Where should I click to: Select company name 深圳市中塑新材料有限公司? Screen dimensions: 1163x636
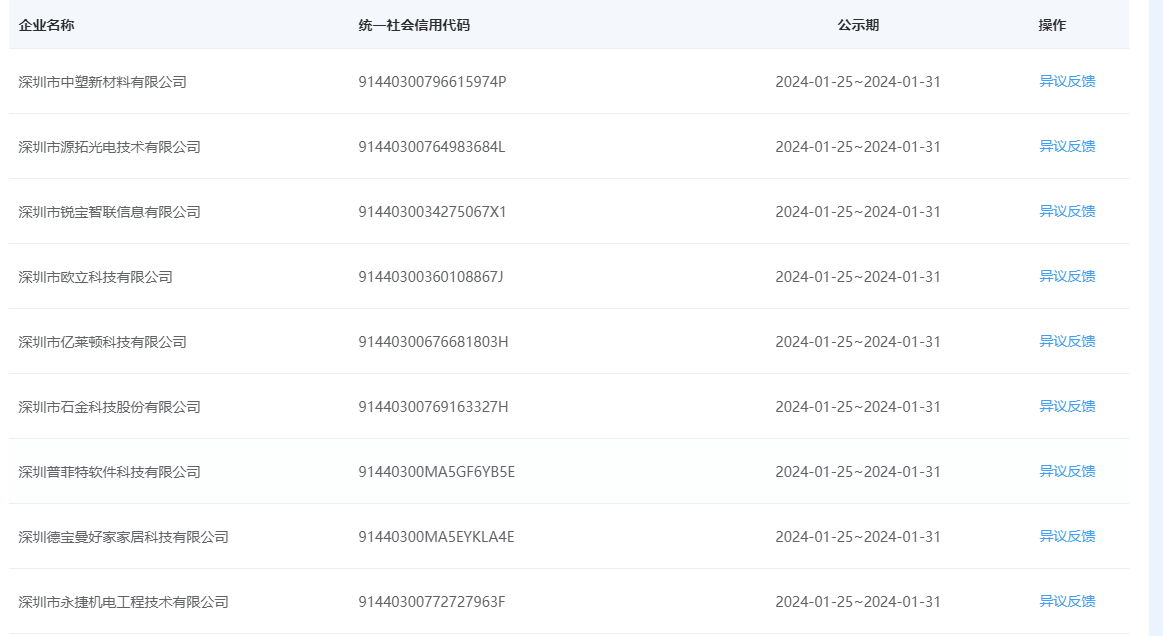(x=102, y=82)
